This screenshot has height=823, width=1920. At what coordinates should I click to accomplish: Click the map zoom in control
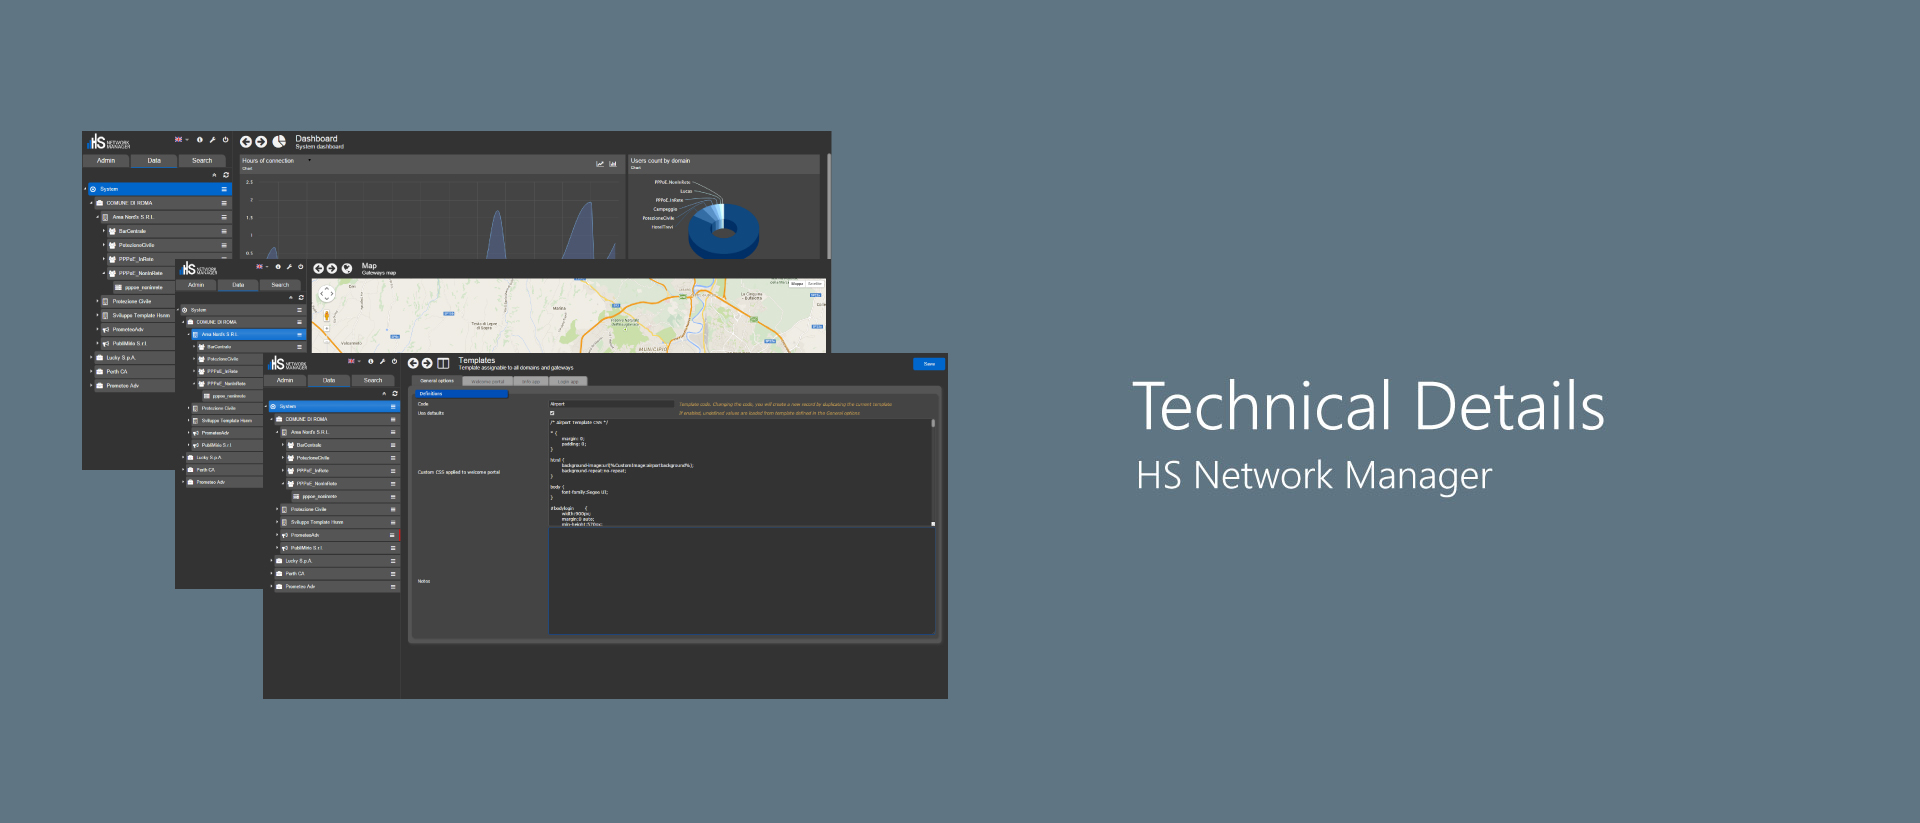(326, 328)
